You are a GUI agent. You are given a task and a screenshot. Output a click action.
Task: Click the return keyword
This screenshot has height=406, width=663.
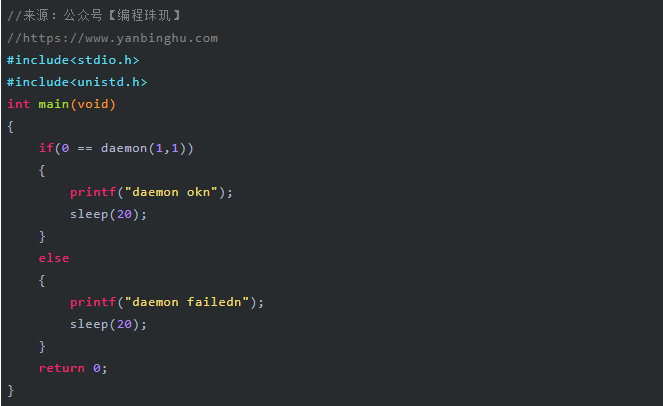(x=62, y=368)
